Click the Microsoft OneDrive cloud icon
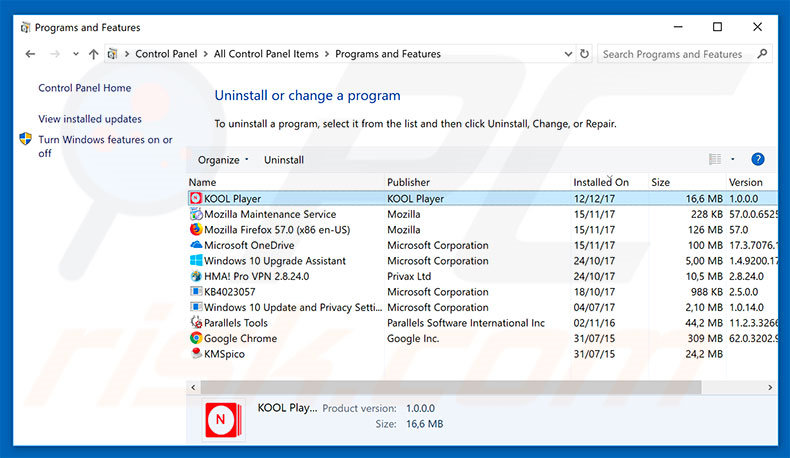Screen dimensions: 790x458 (195, 245)
